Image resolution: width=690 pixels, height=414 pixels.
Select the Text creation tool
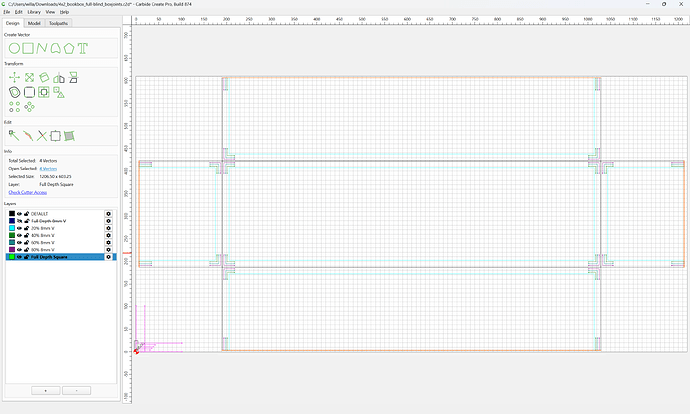tap(83, 48)
